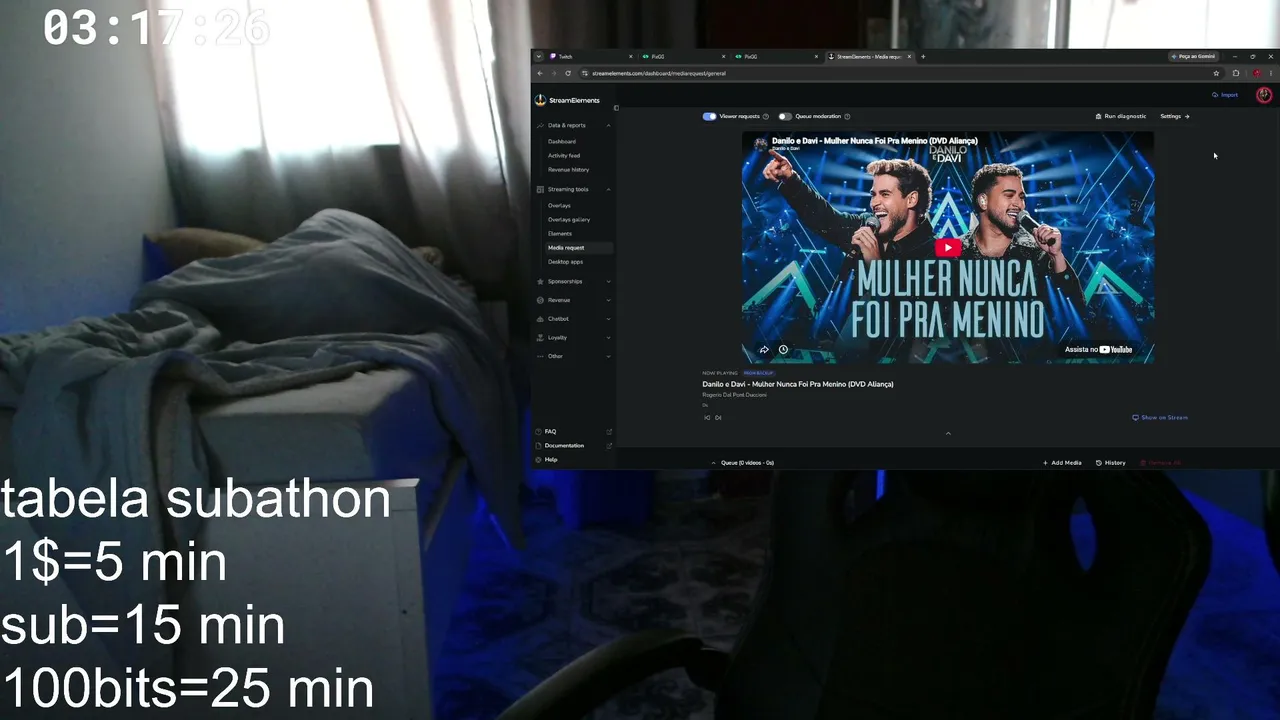Go forward in the browser
The image size is (1280, 720).
[554, 73]
